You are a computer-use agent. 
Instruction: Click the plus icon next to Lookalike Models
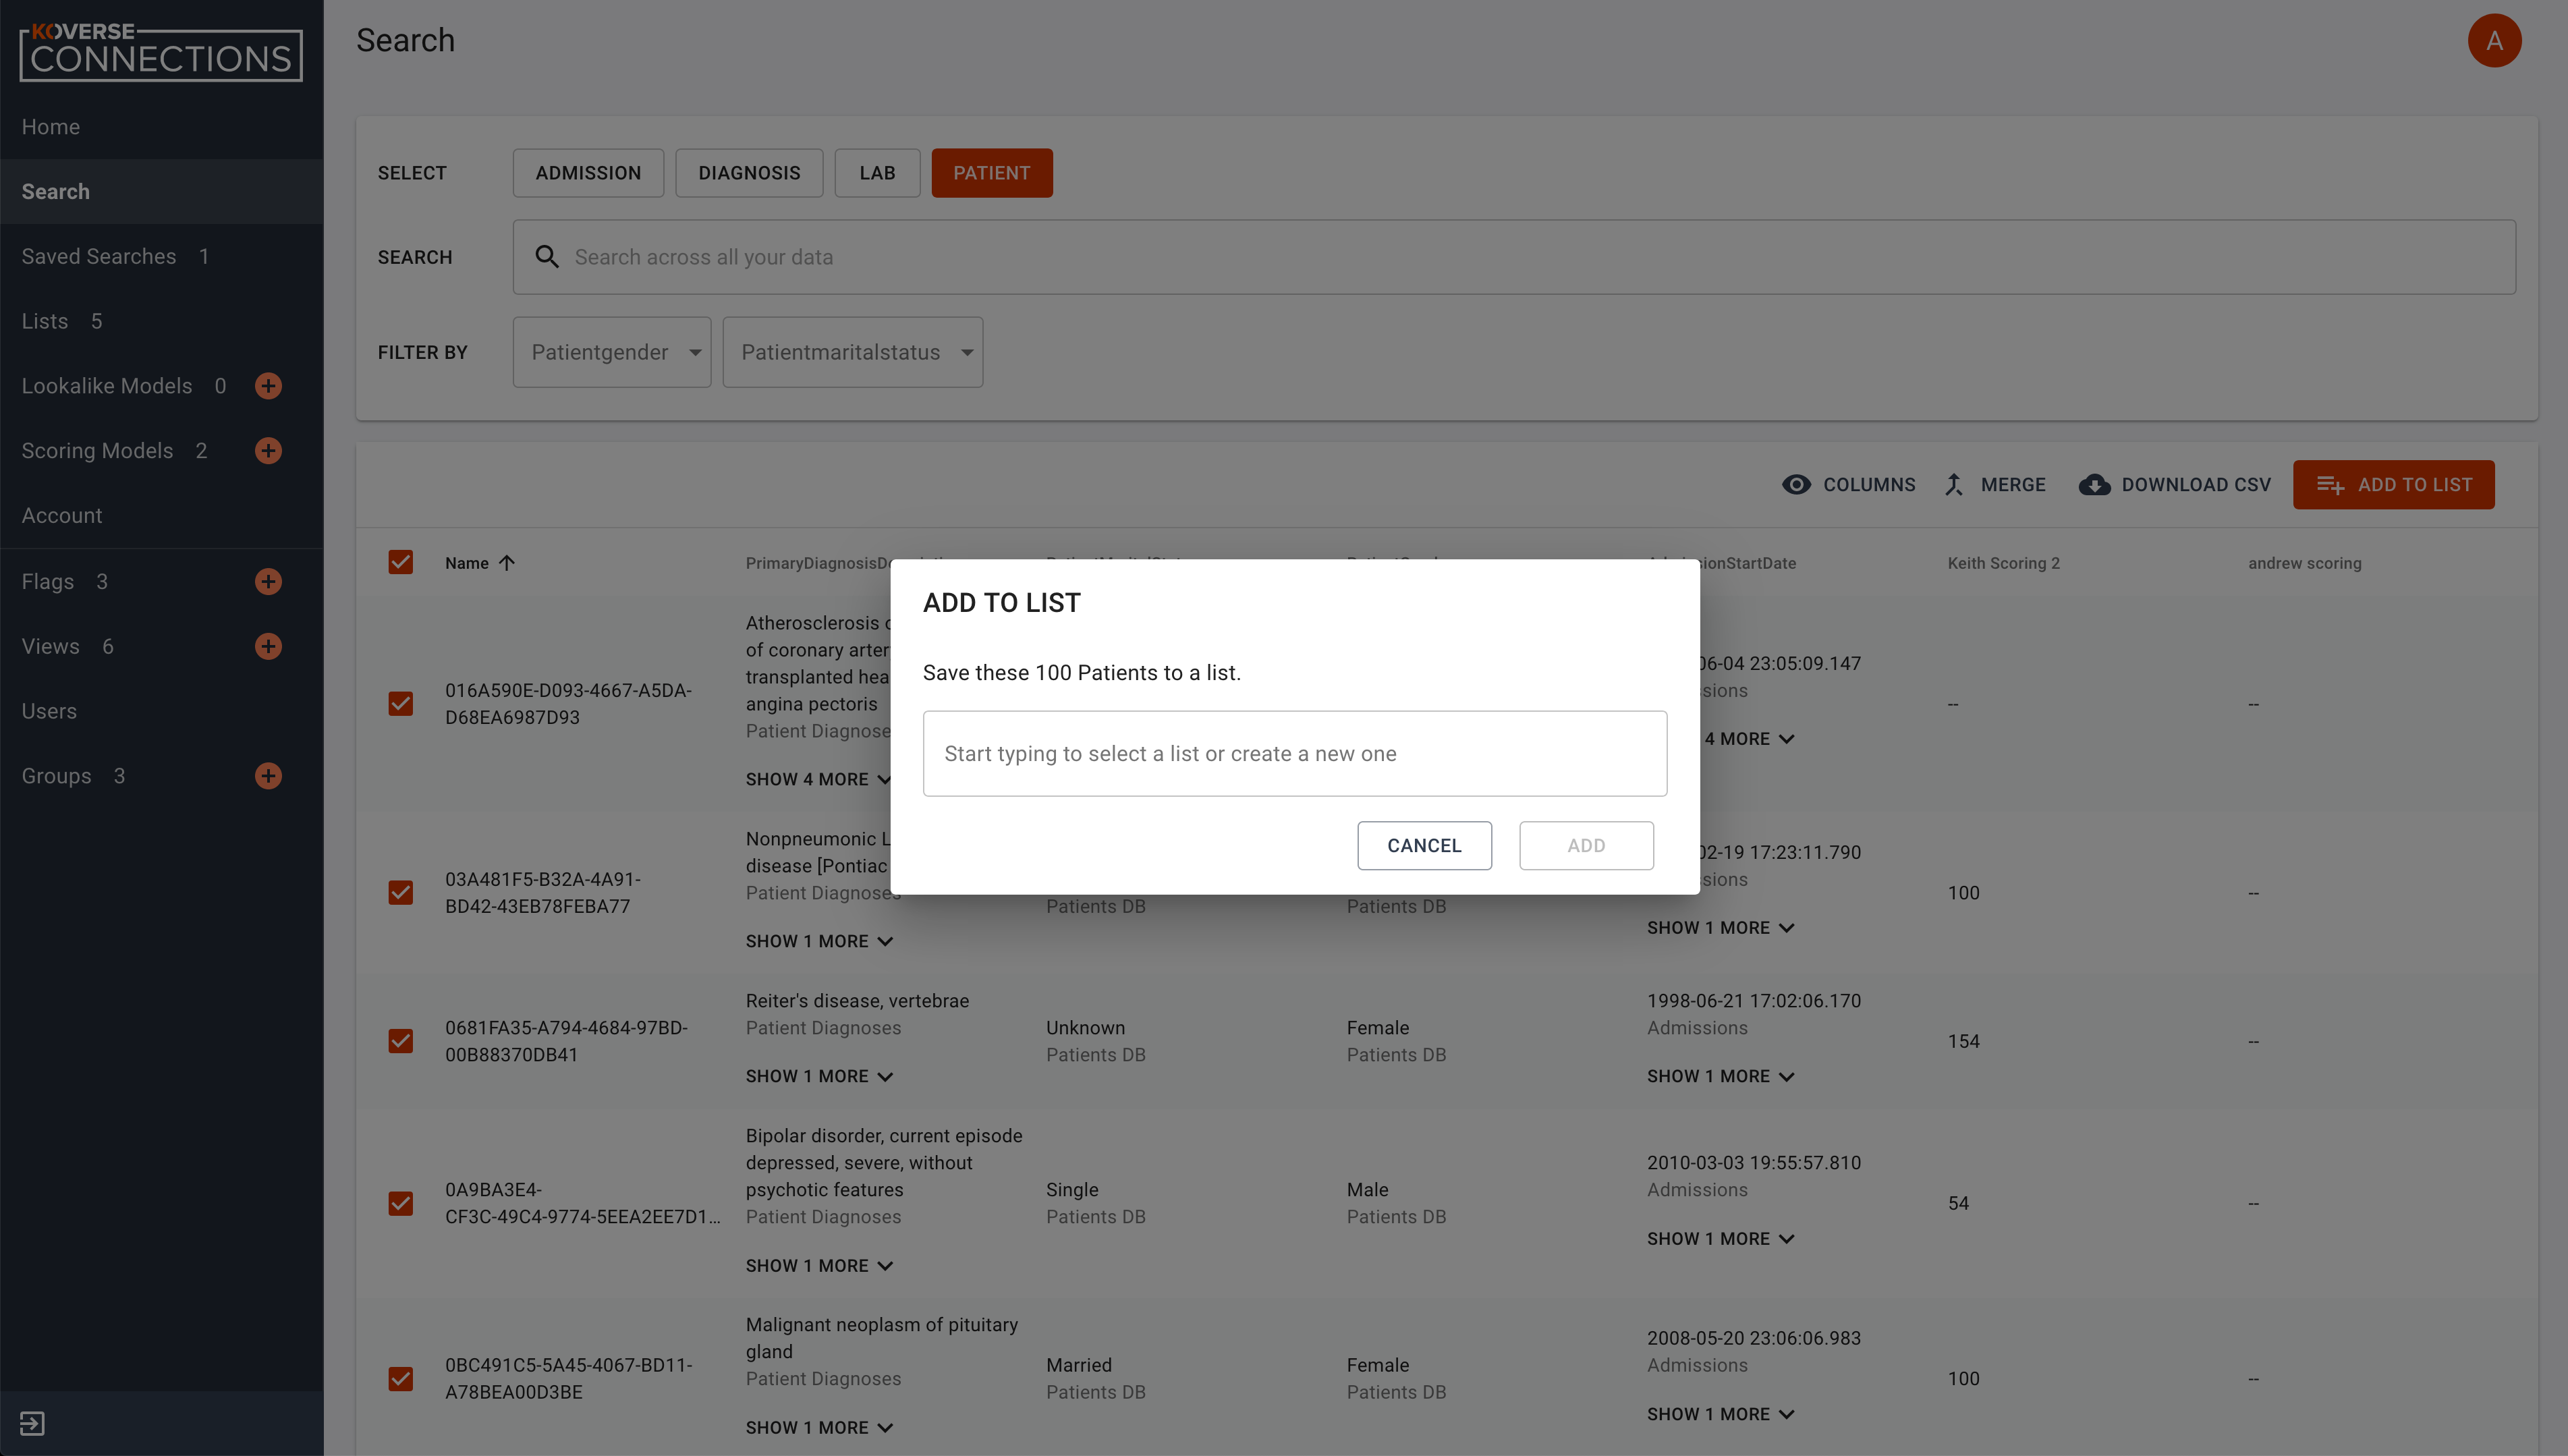point(268,386)
